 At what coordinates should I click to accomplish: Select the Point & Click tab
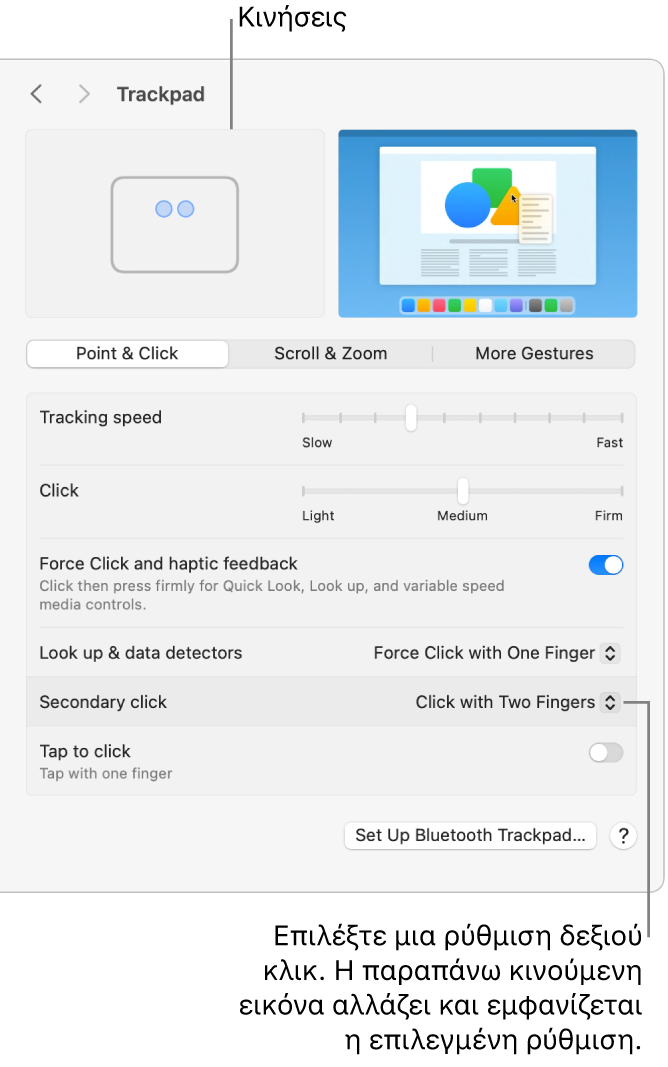[x=127, y=354]
